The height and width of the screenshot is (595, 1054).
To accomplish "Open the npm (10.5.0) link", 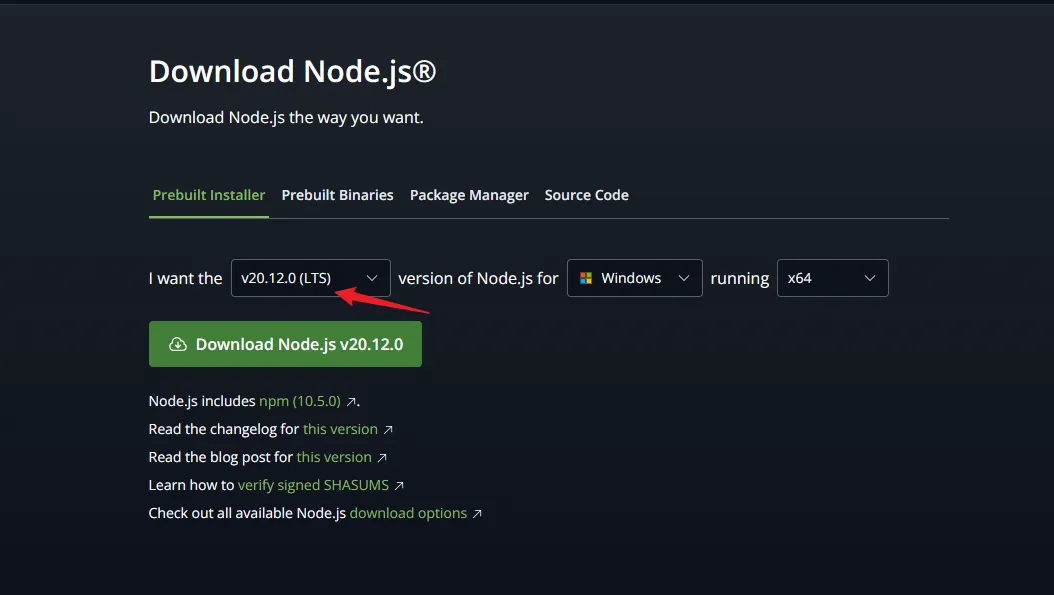I will pos(299,401).
